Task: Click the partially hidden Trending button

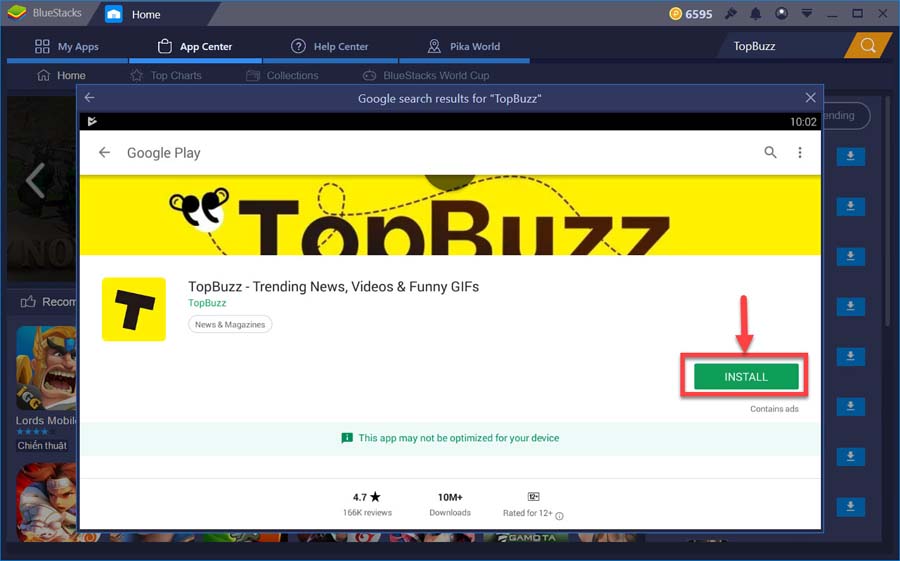Action: coord(847,115)
